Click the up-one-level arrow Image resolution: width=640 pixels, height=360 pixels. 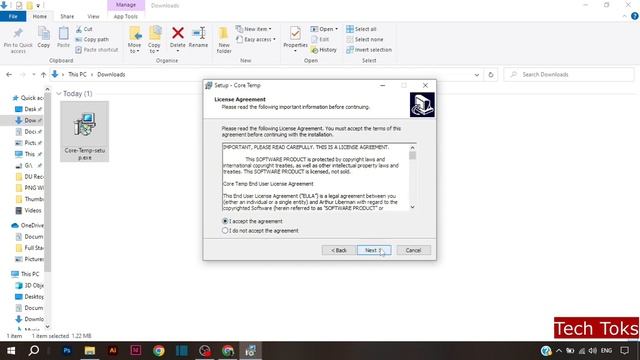tap(43, 75)
